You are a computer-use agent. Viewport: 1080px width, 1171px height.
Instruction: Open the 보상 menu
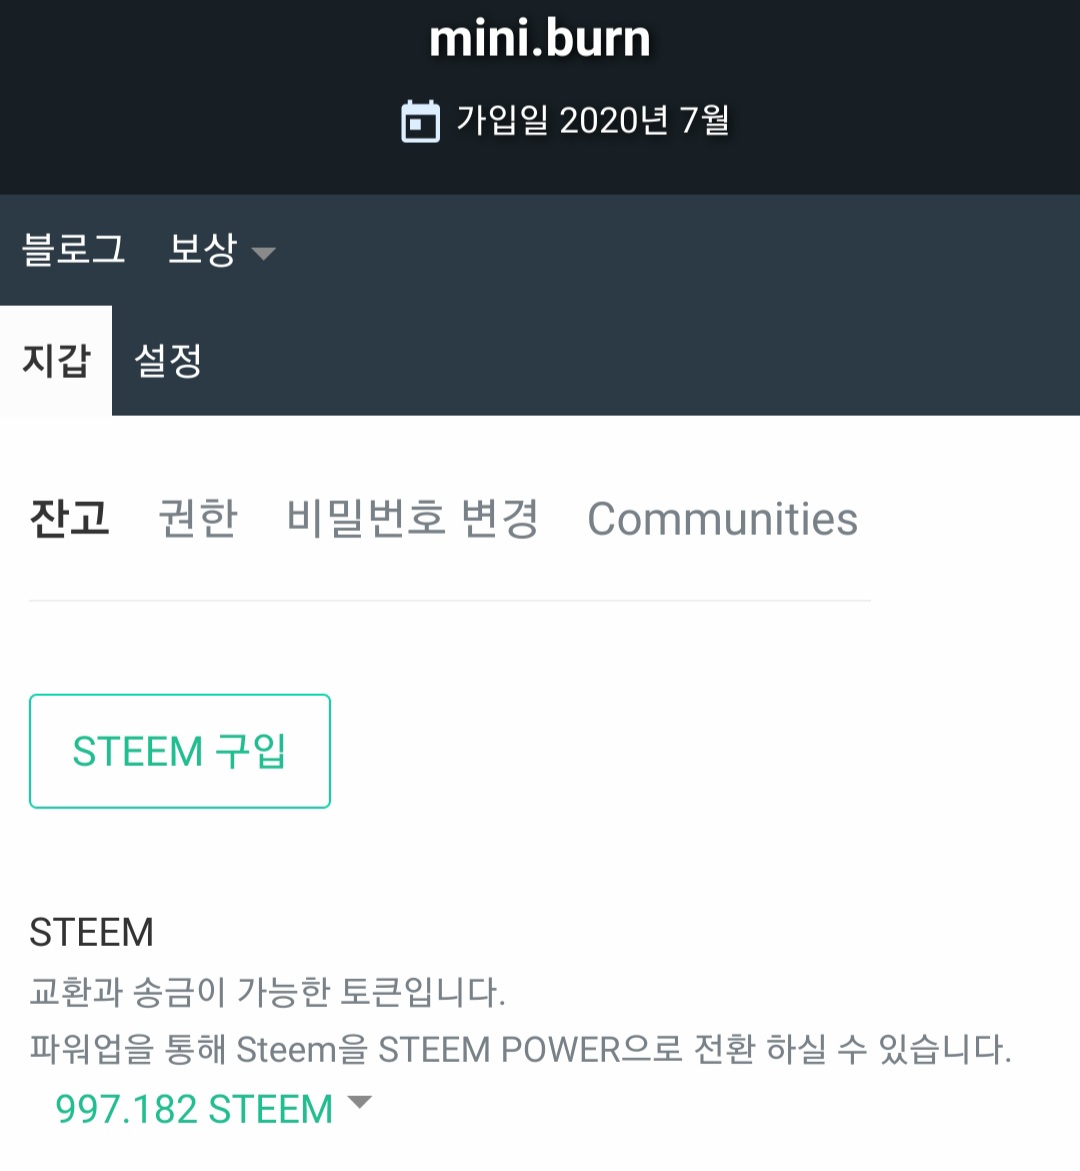point(202,249)
